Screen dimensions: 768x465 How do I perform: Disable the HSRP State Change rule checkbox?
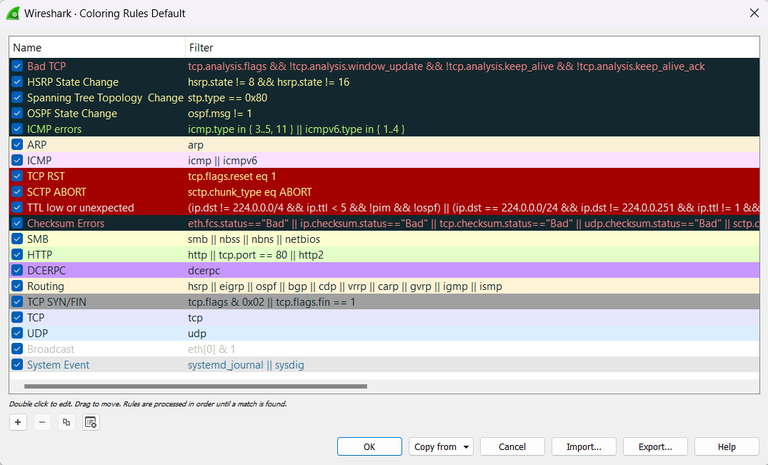(17, 82)
